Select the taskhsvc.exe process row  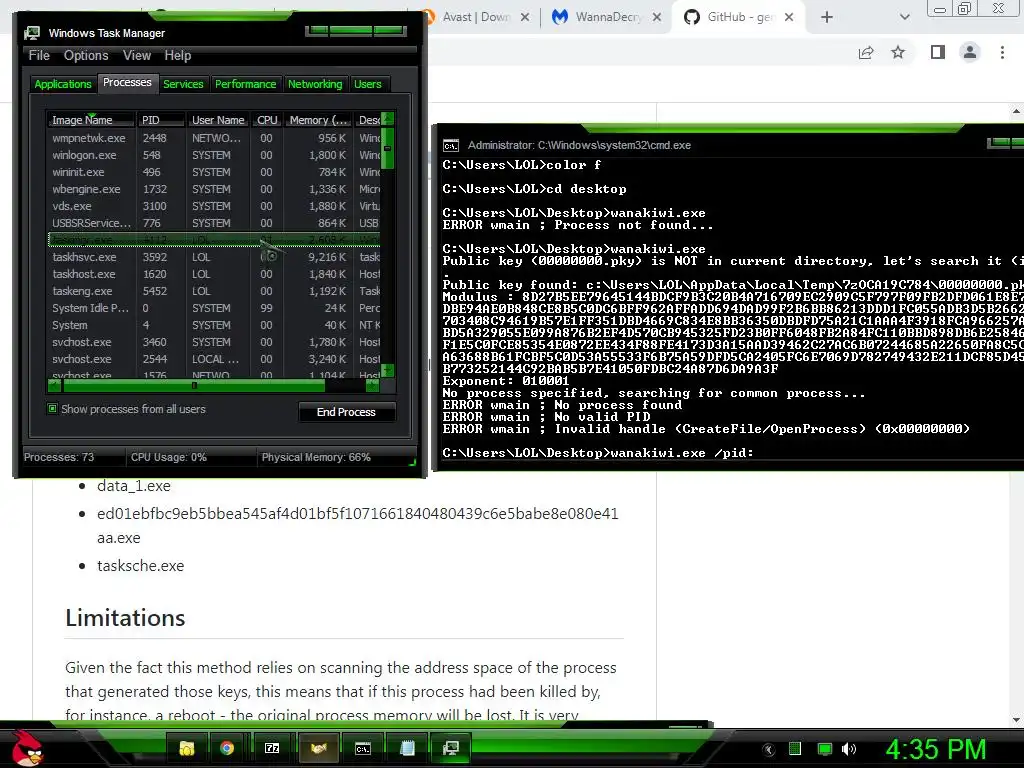[214, 257]
